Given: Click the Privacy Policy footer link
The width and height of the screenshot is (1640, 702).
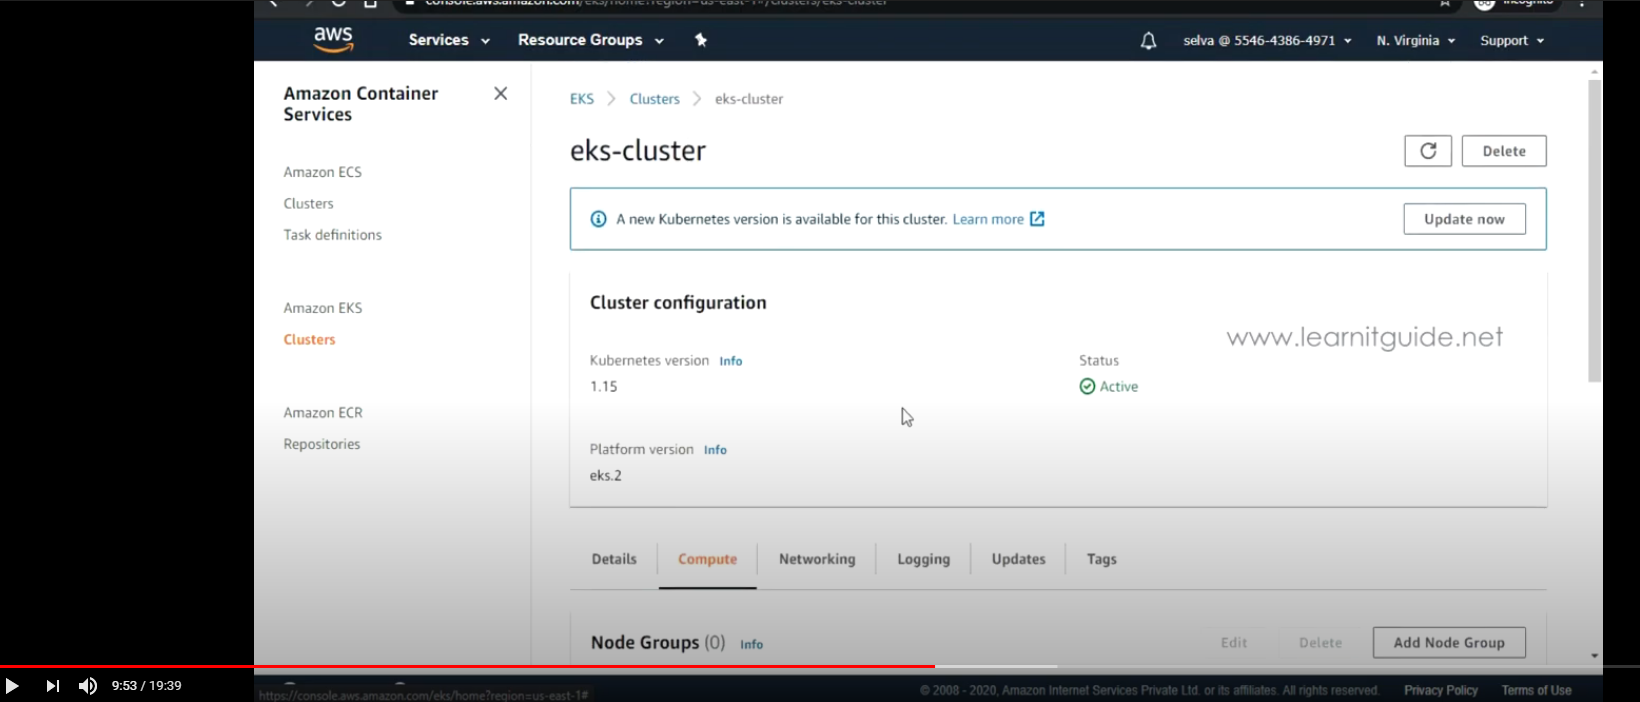Looking at the screenshot, I should coord(1440,690).
